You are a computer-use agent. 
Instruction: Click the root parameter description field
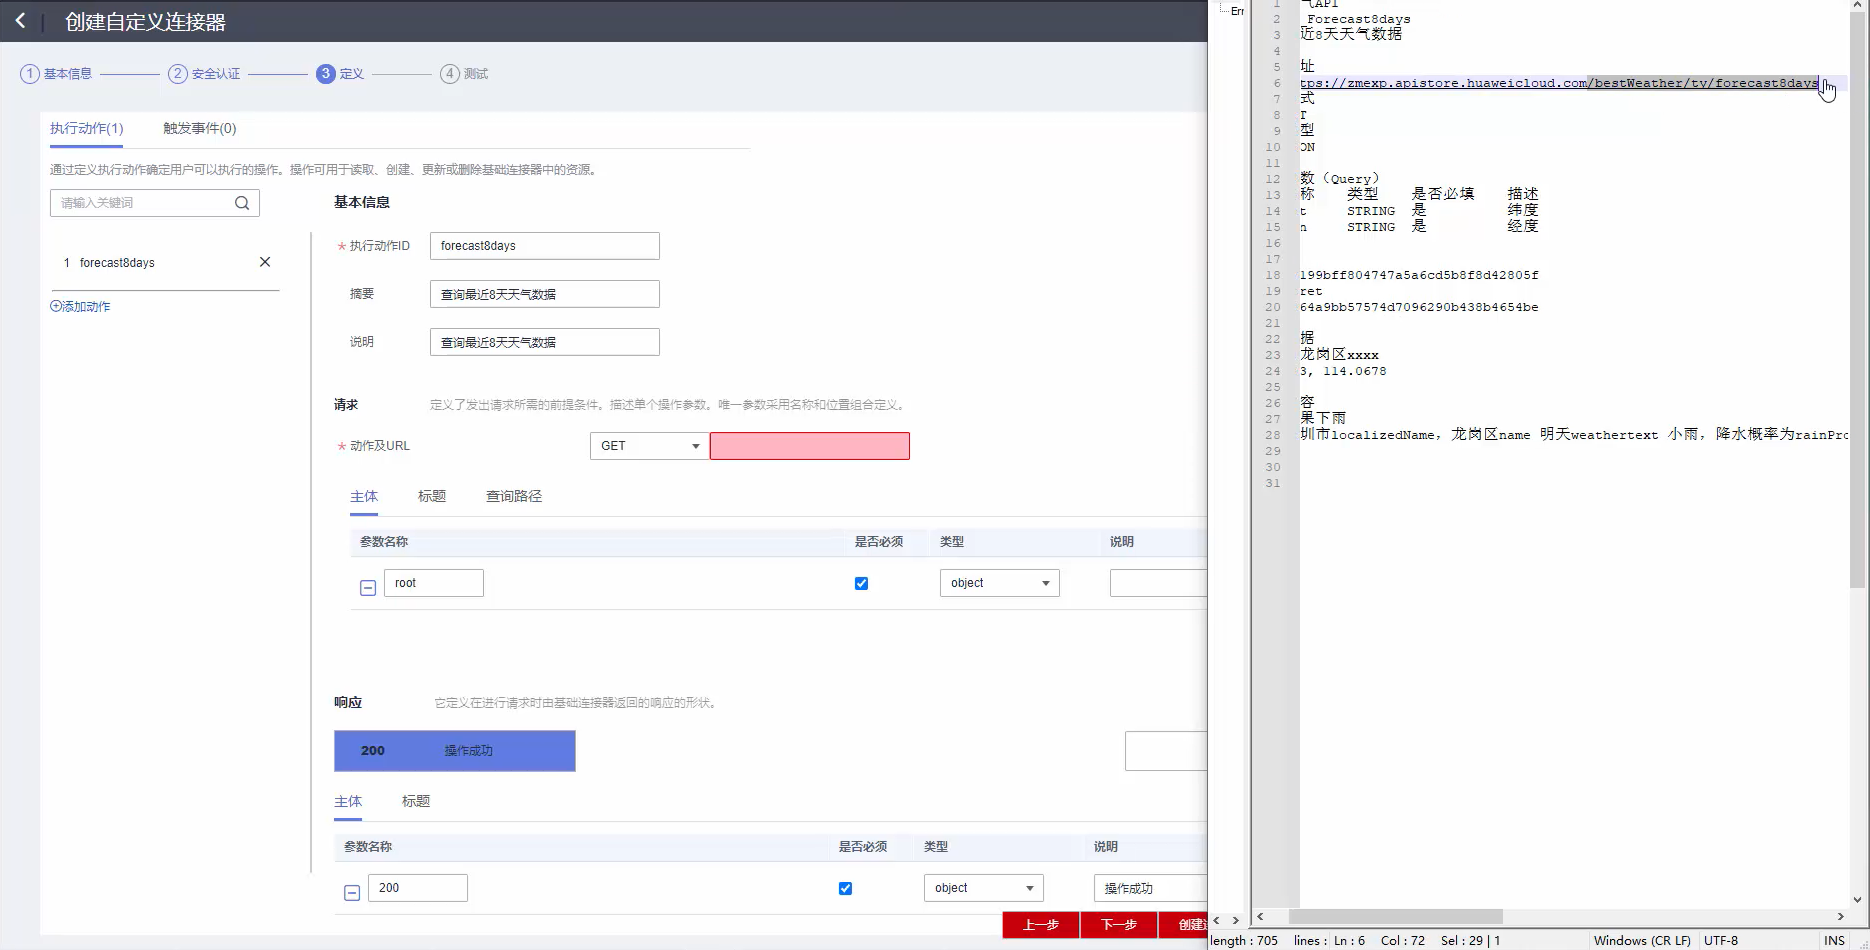[1158, 583]
